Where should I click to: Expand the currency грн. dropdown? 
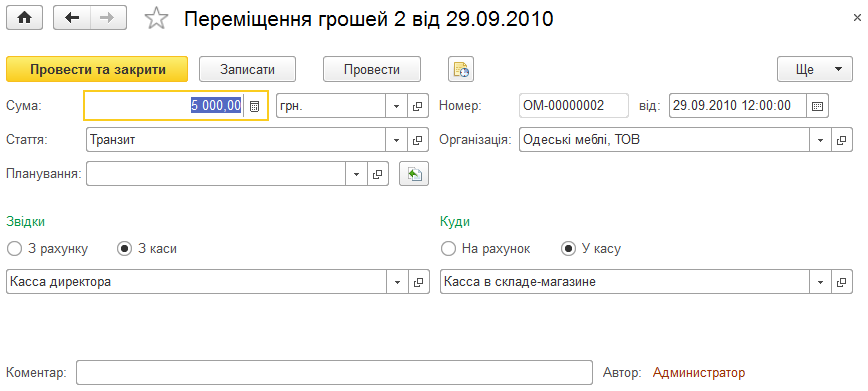pos(396,106)
